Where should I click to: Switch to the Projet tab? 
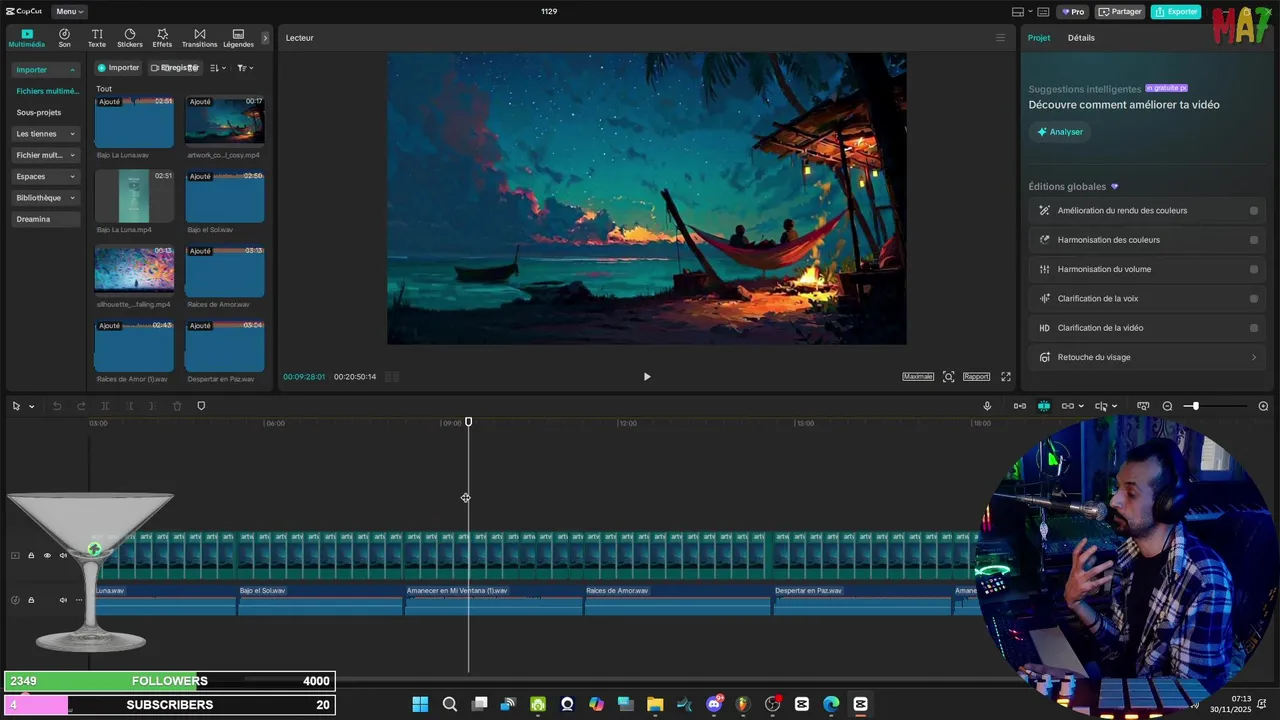[1039, 38]
